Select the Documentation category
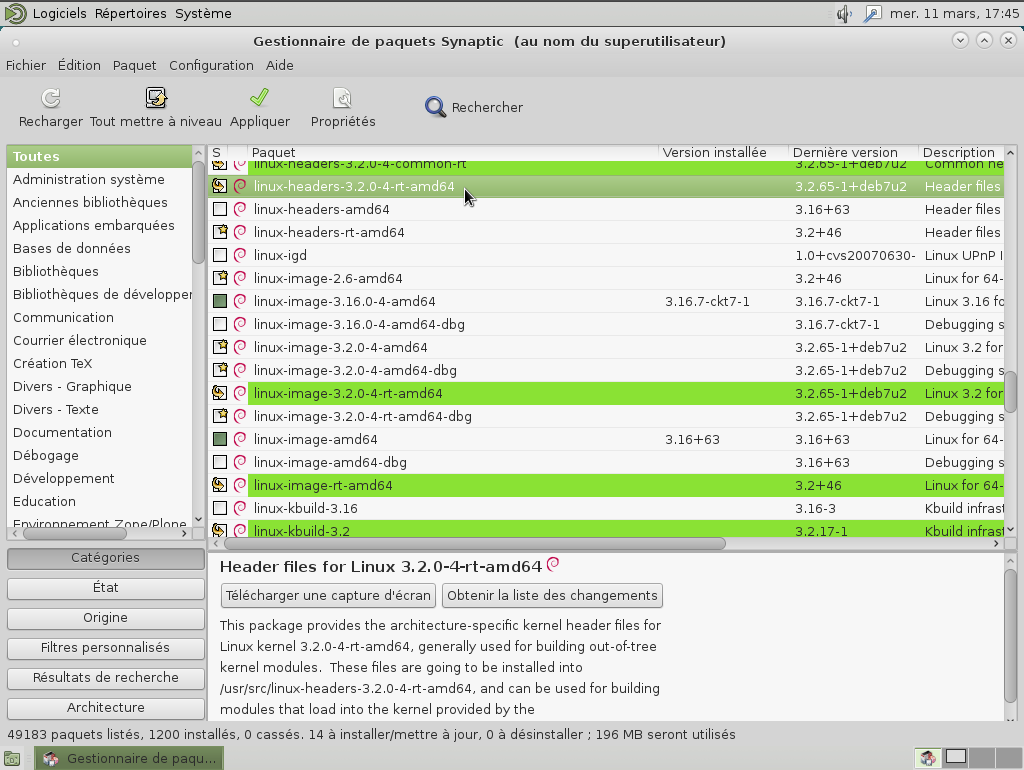Screen dimensions: 1024x770 coord(99,432)
